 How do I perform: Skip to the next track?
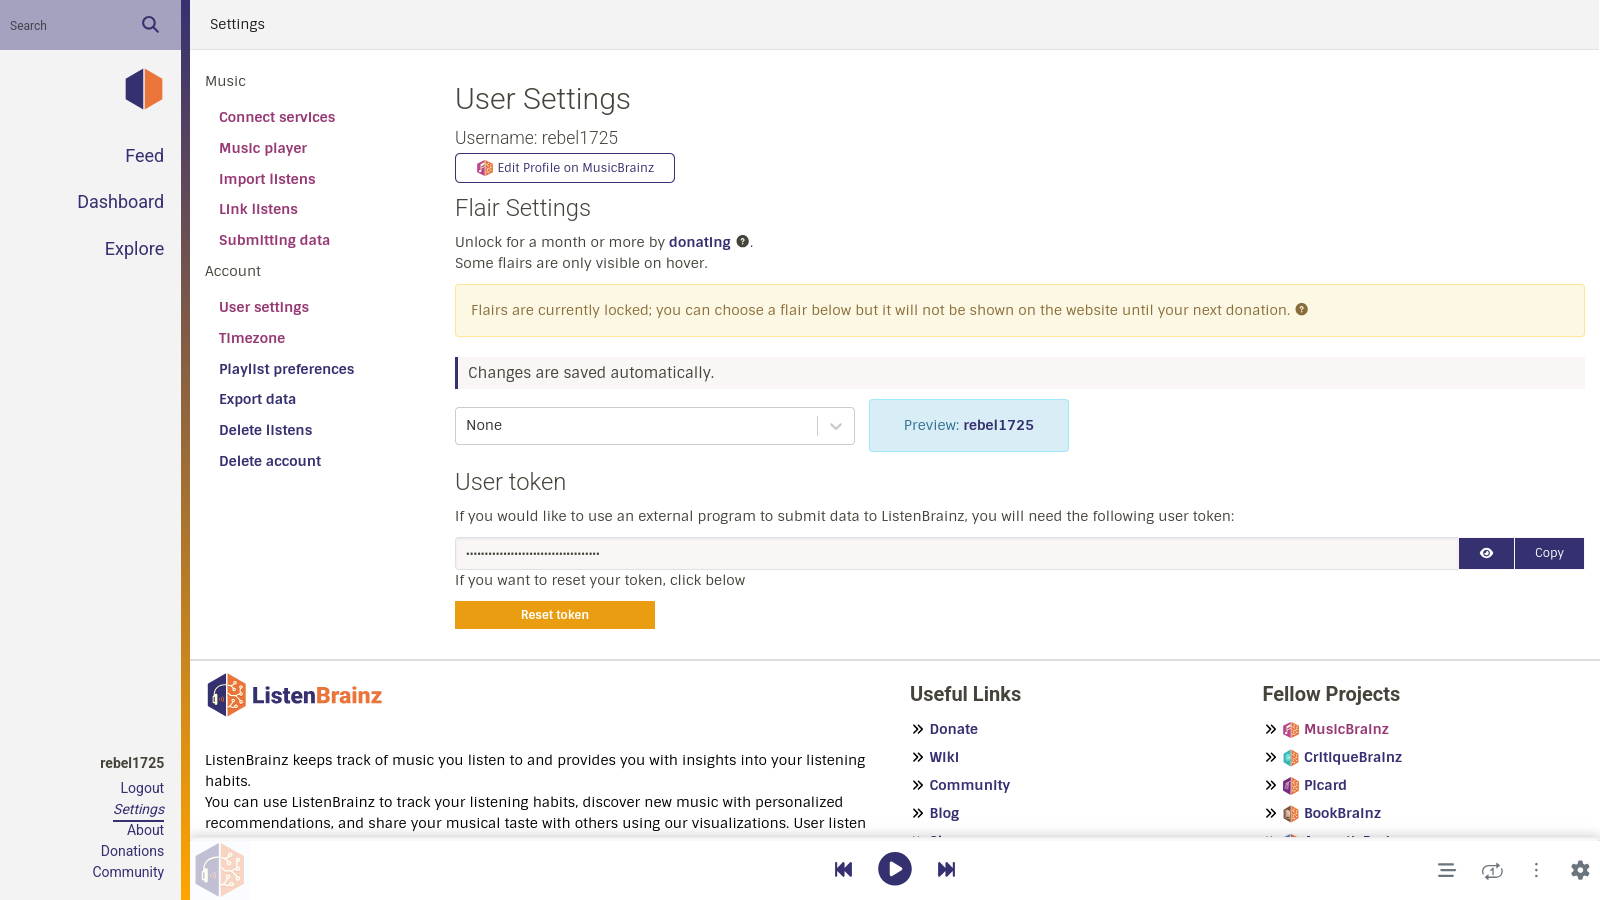946,869
